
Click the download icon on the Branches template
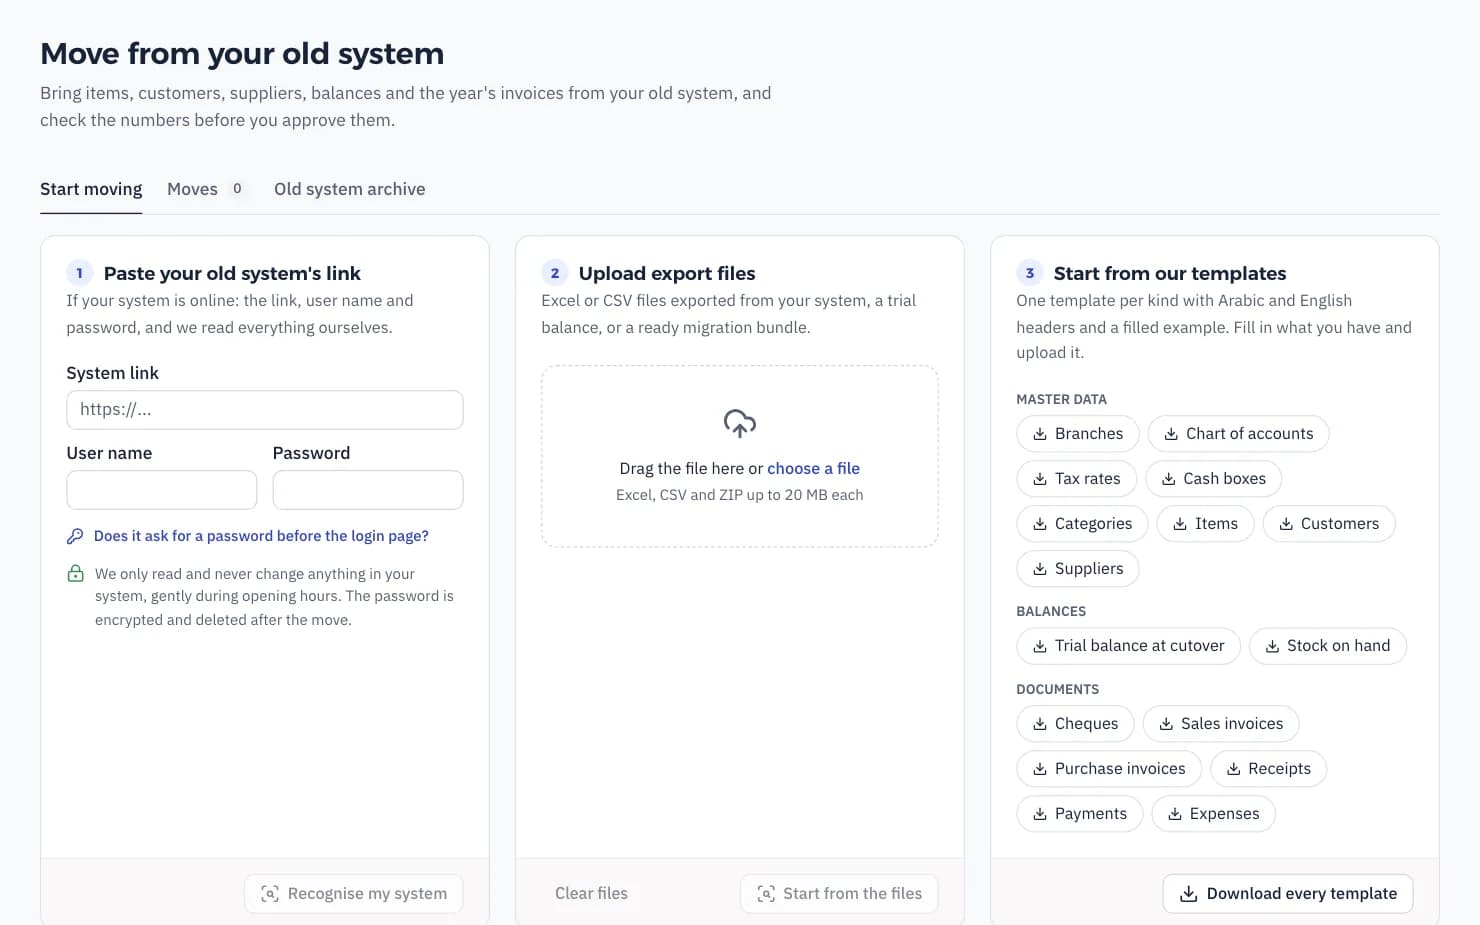pos(1040,434)
